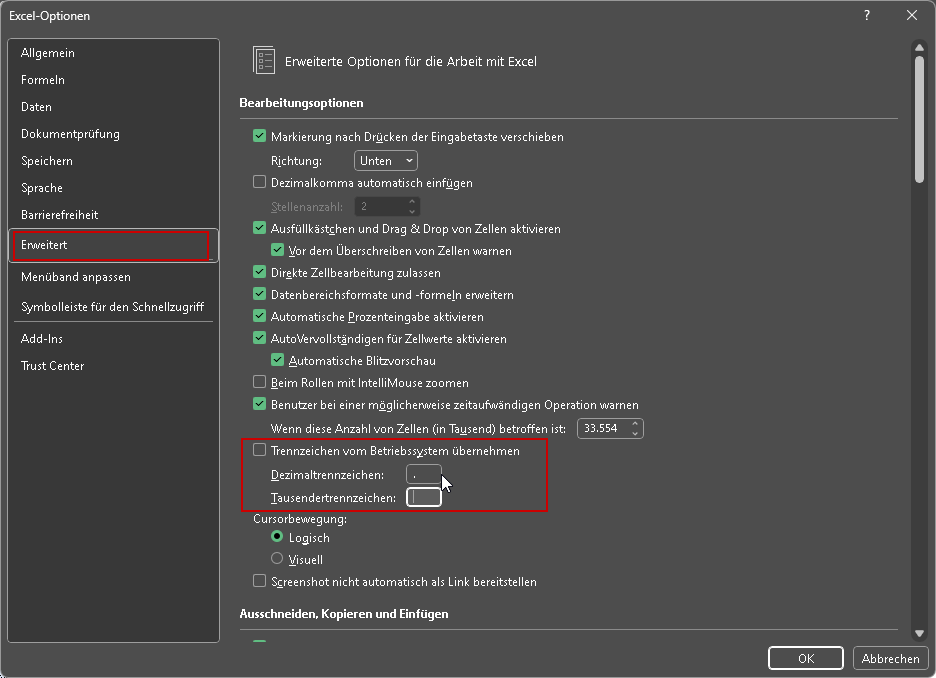Close the Excel-Optionen dialog window
The width and height of the screenshot is (936, 678).
(911, 15)
